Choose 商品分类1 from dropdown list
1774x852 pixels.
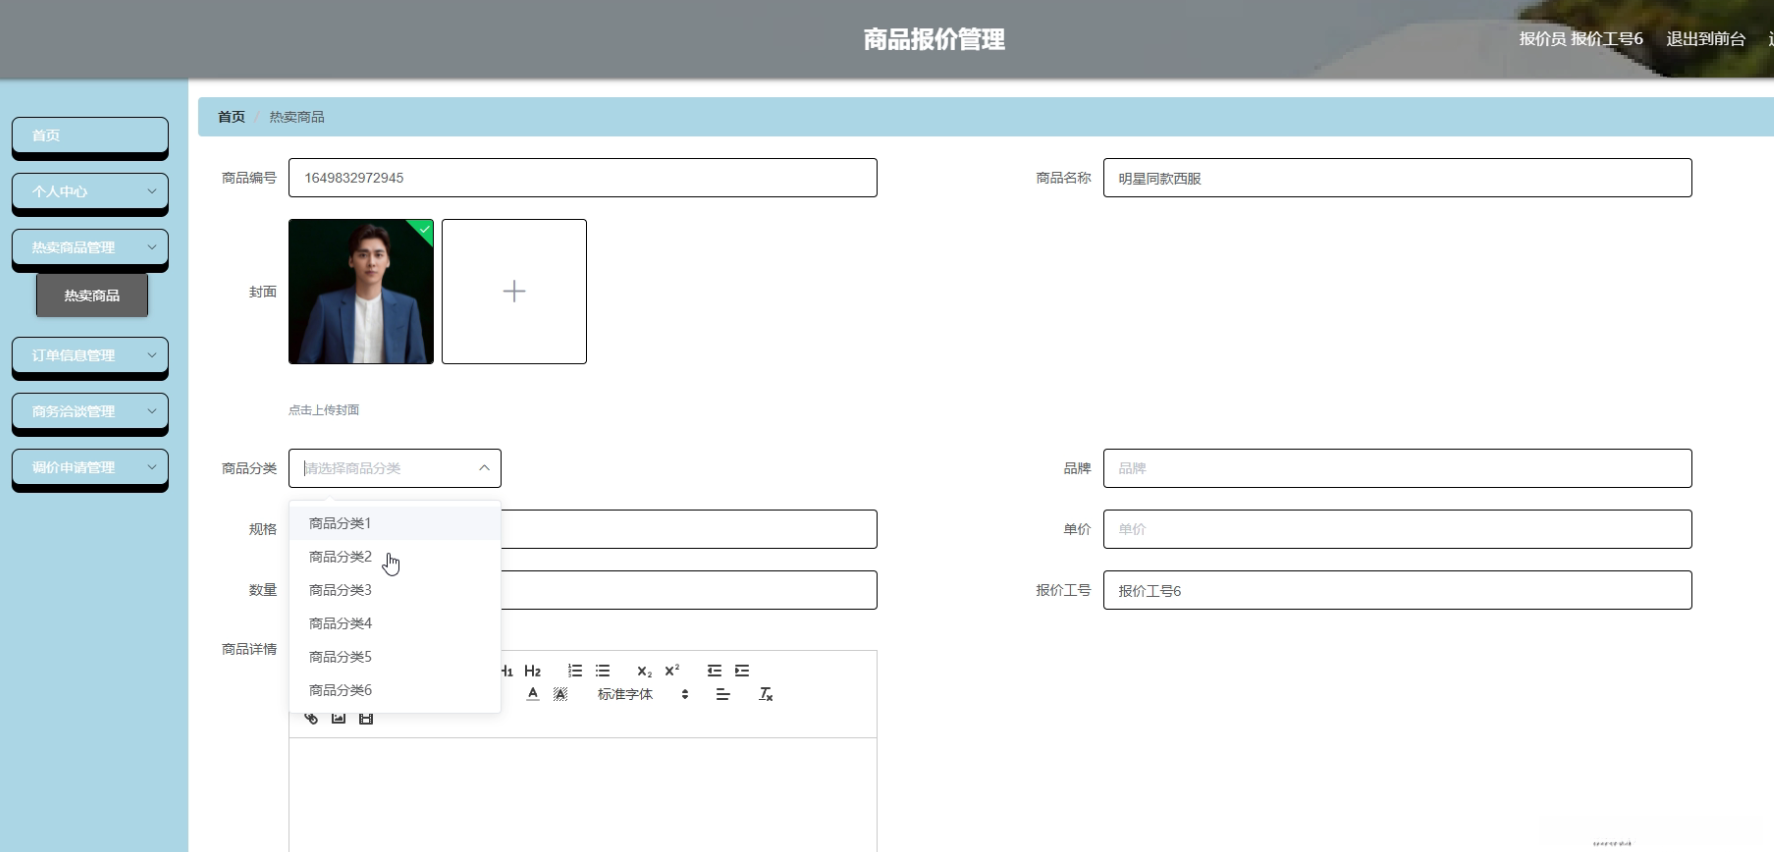[395, 523]
